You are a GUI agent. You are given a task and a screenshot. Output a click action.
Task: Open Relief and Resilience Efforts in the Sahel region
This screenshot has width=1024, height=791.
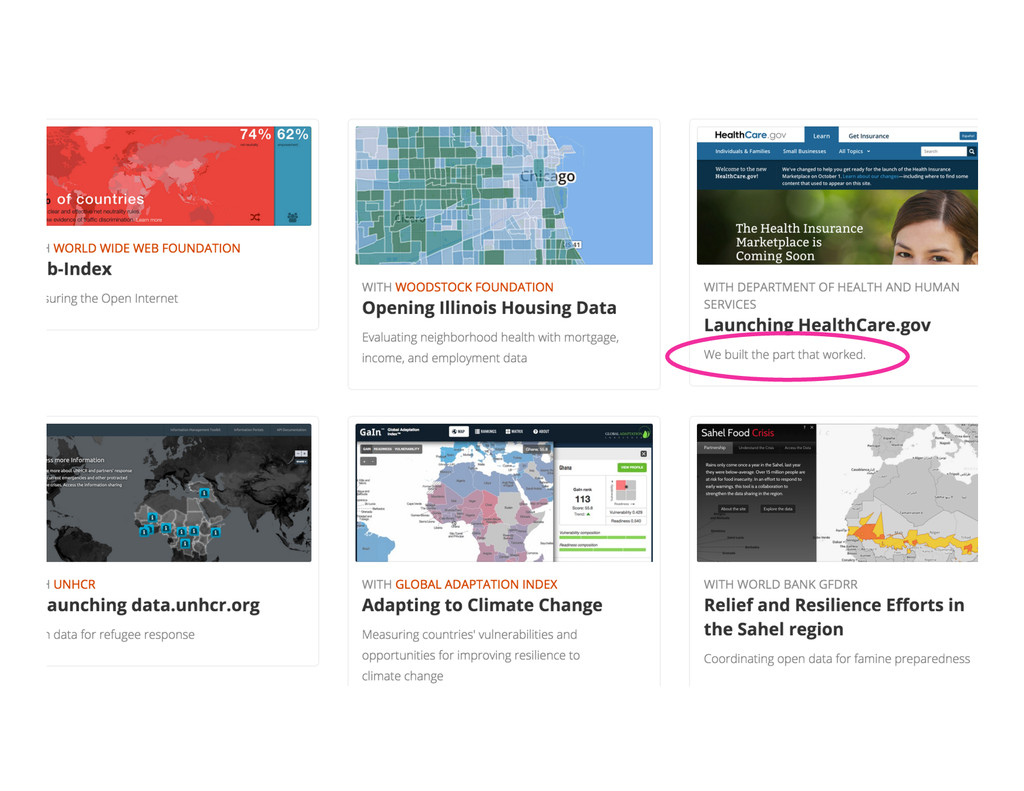(x=834, y=617)
